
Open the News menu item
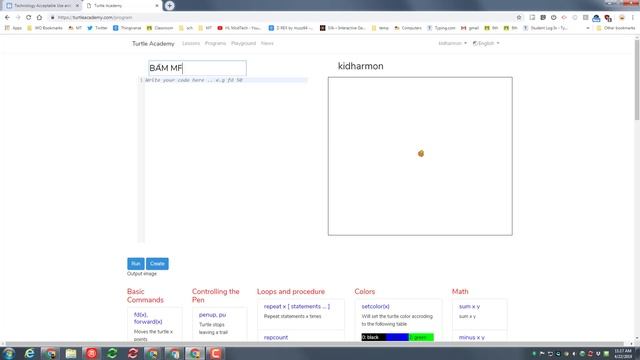coord(267,43)
